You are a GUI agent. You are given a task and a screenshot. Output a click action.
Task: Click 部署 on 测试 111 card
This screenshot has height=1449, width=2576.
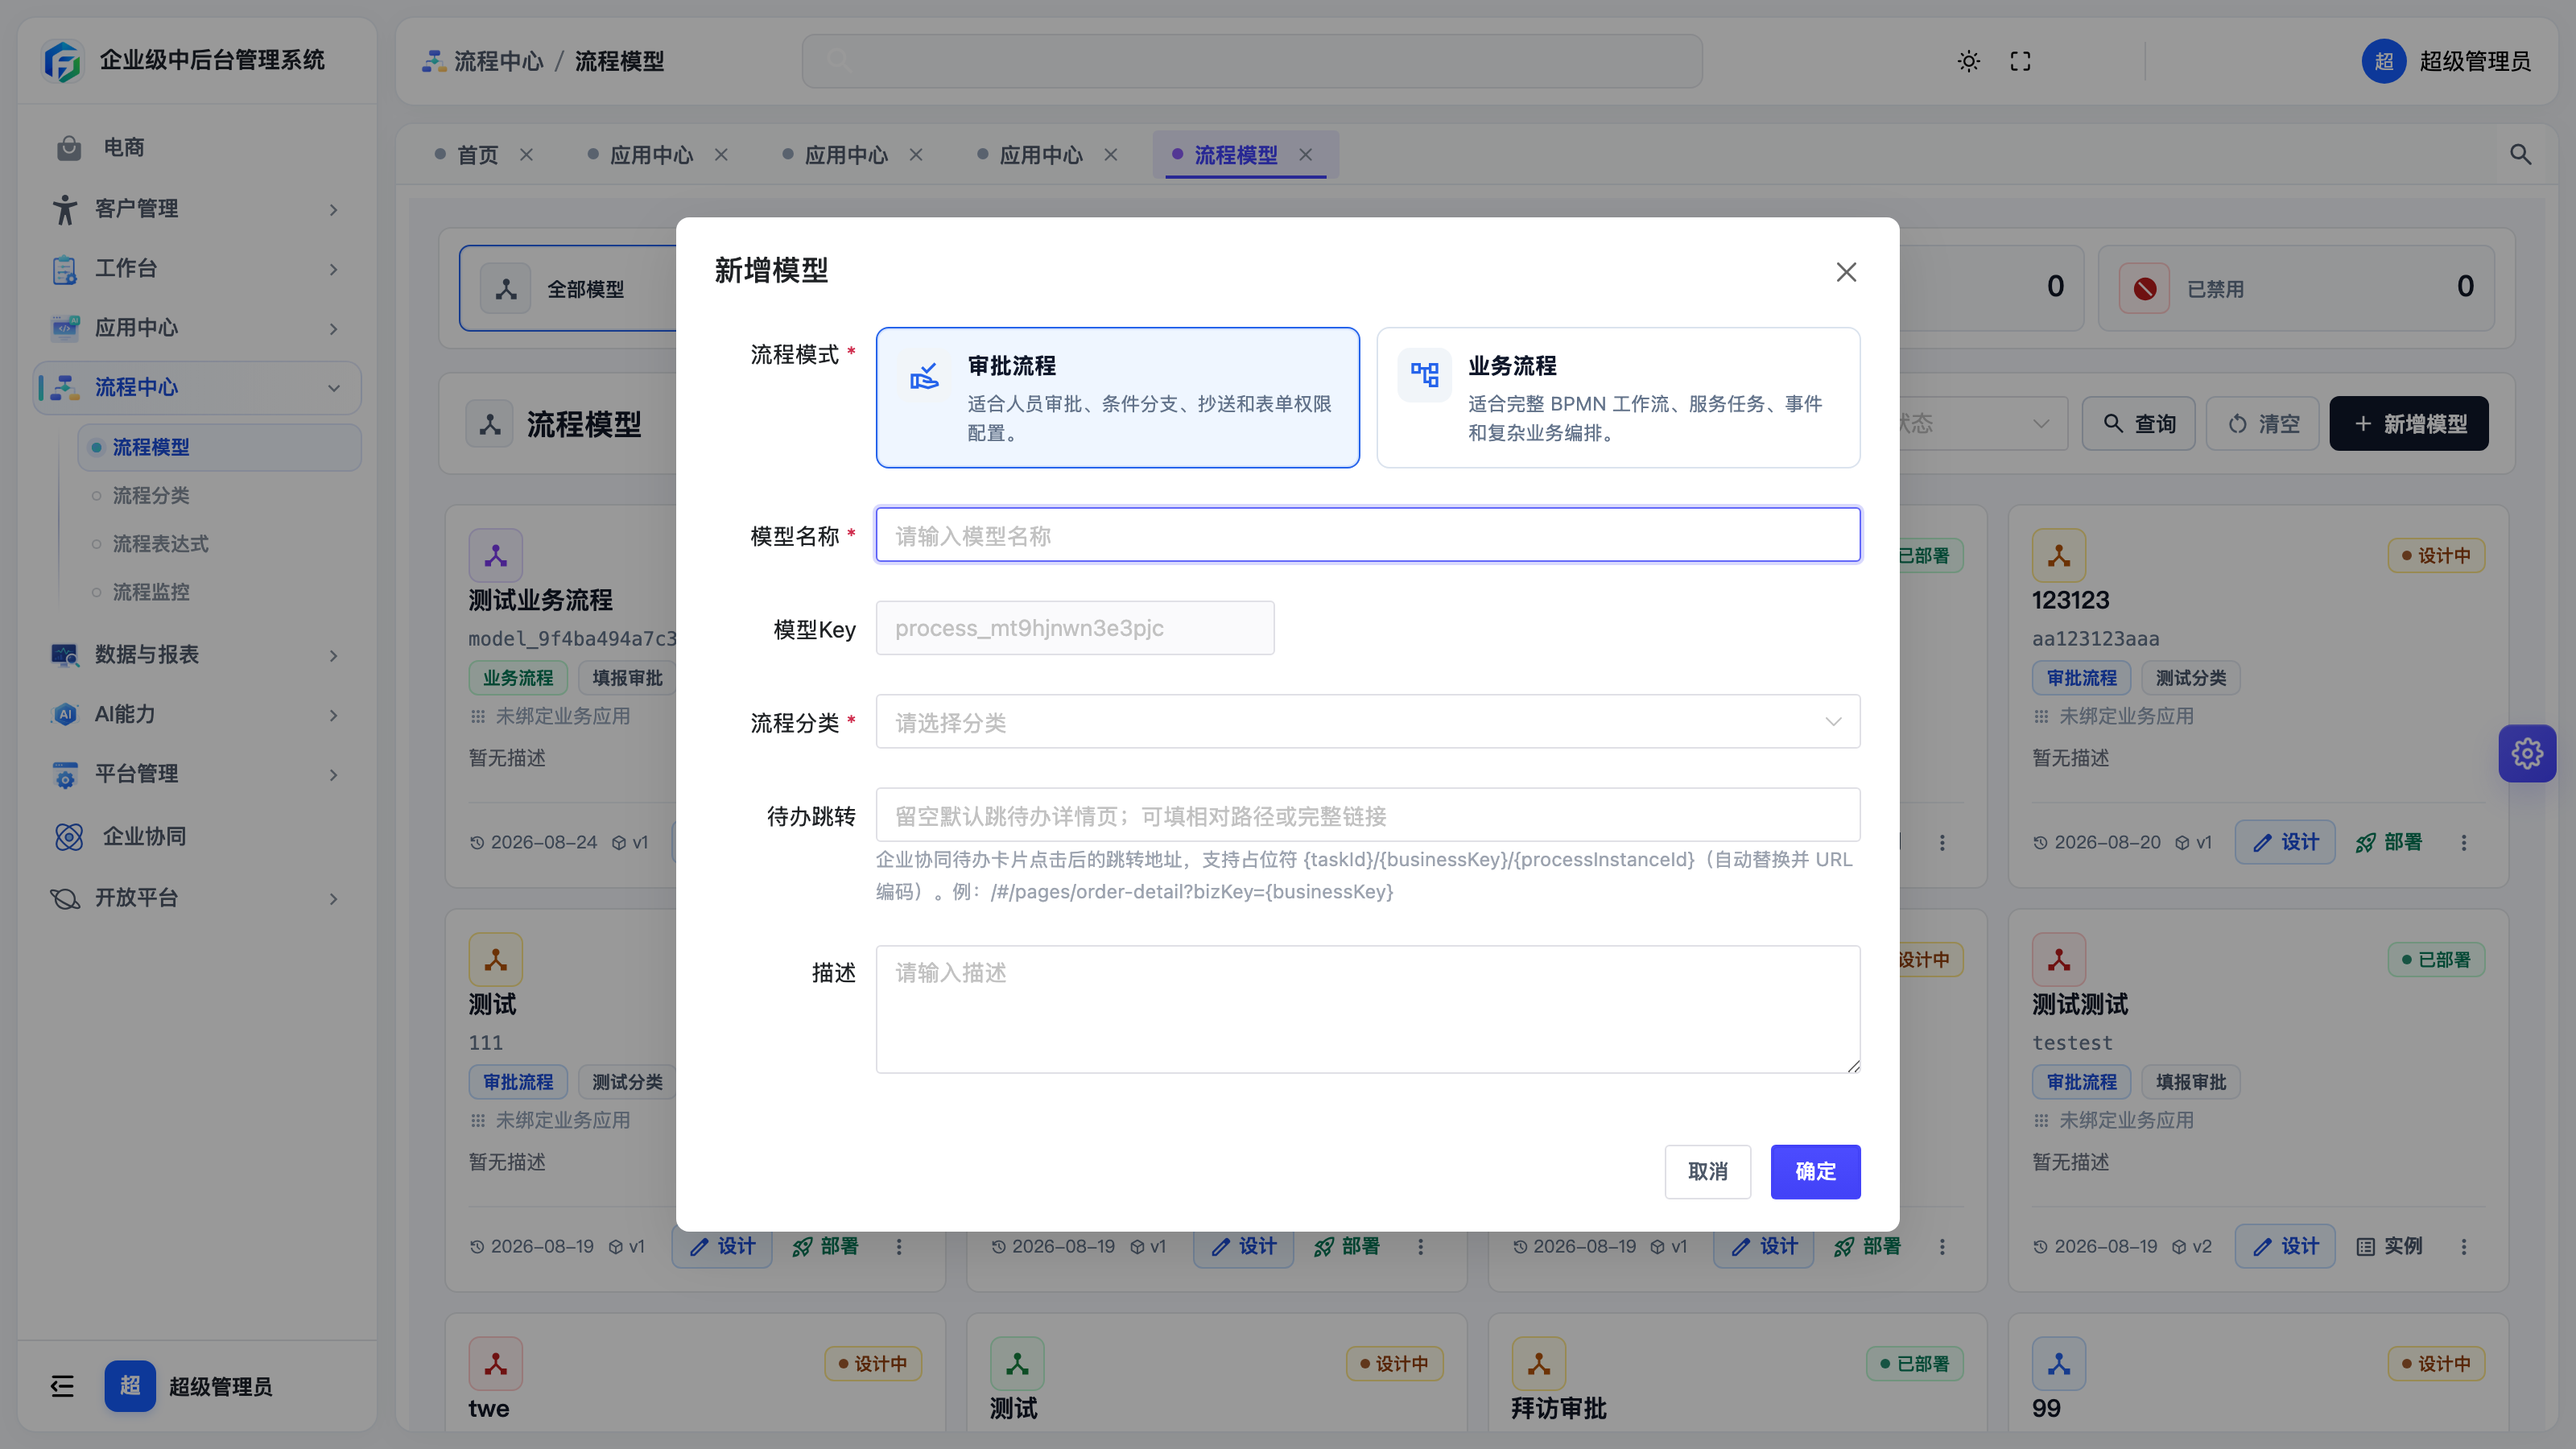[825, 1246]
